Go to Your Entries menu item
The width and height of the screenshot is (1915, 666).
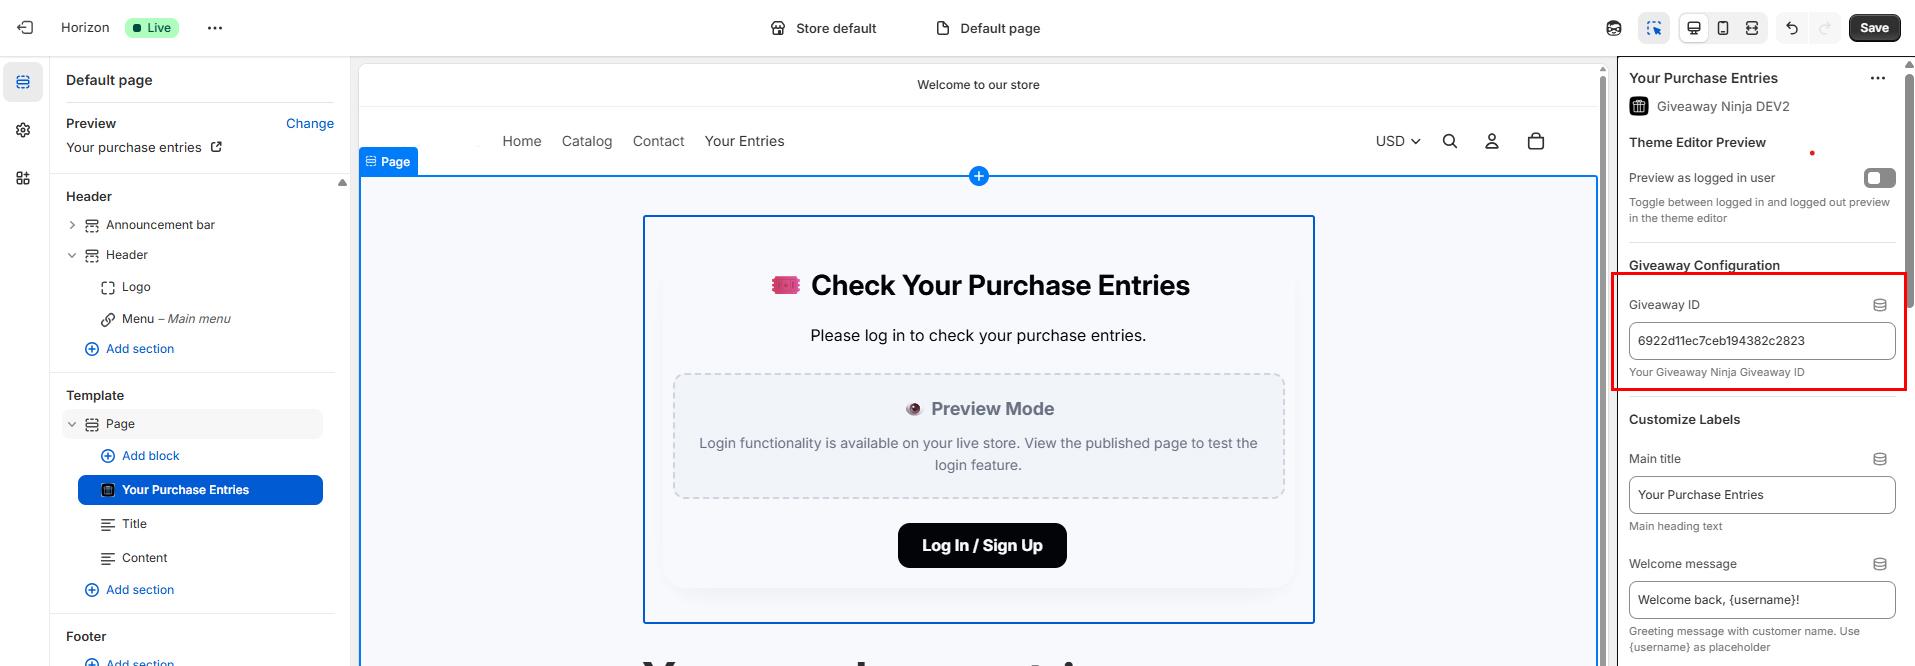point(744,141)
